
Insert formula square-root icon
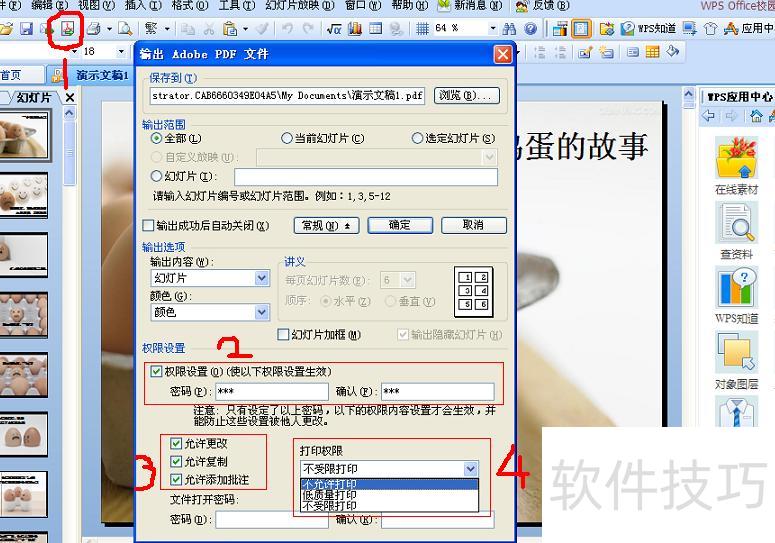point(334,29)
